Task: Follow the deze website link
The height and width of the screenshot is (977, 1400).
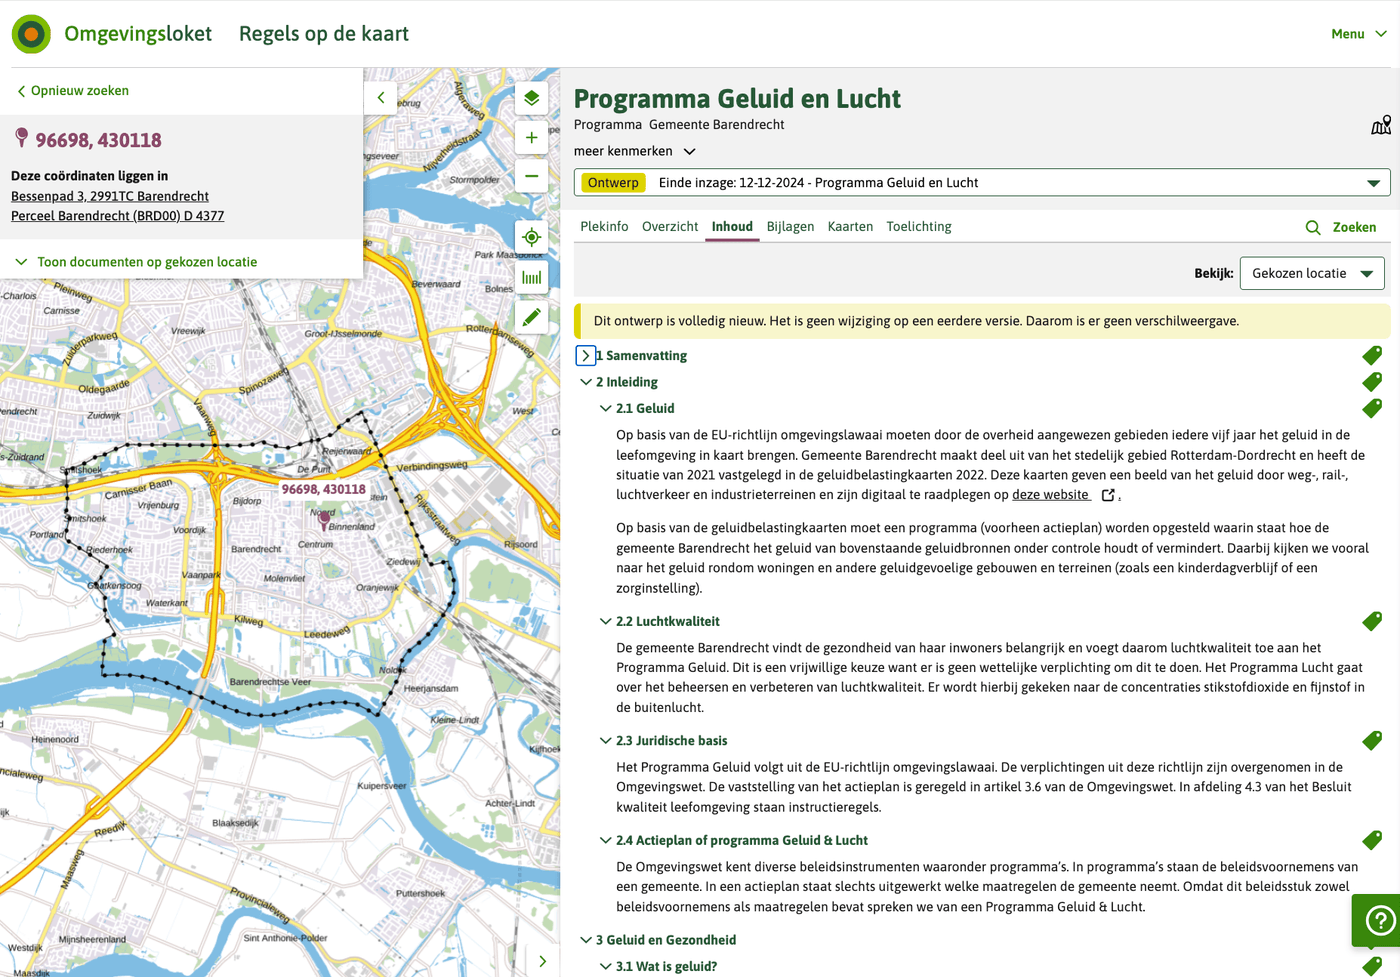Action: coord(1050,495)
